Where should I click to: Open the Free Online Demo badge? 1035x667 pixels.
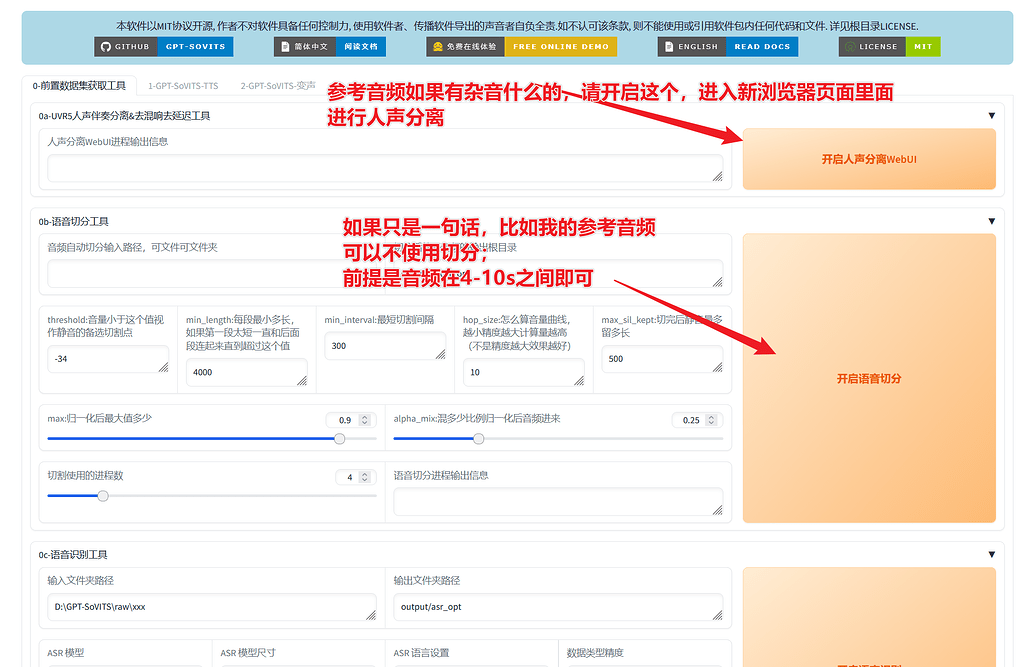coord(521,47)
